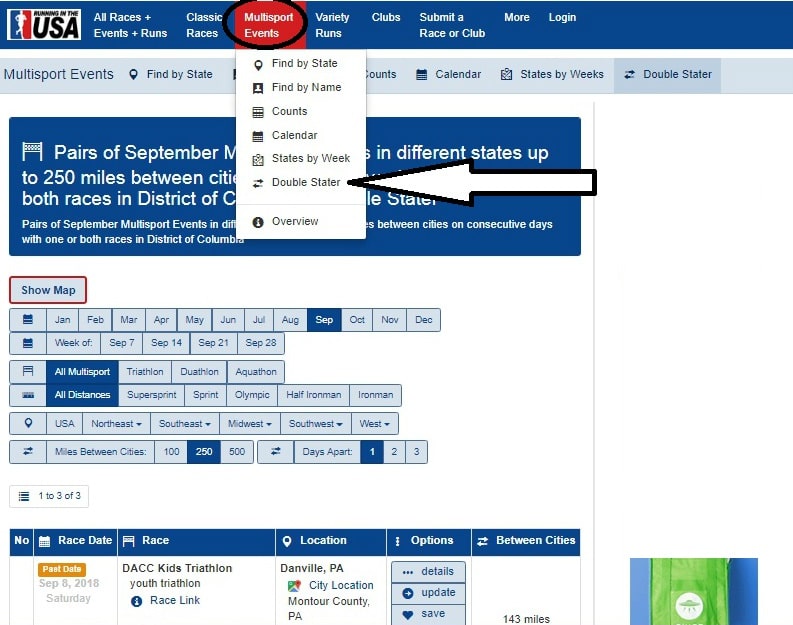The height and width of the screenshot is (625, 793).
Task: Click the info icon beside Race Link
Action: [137, 601]
